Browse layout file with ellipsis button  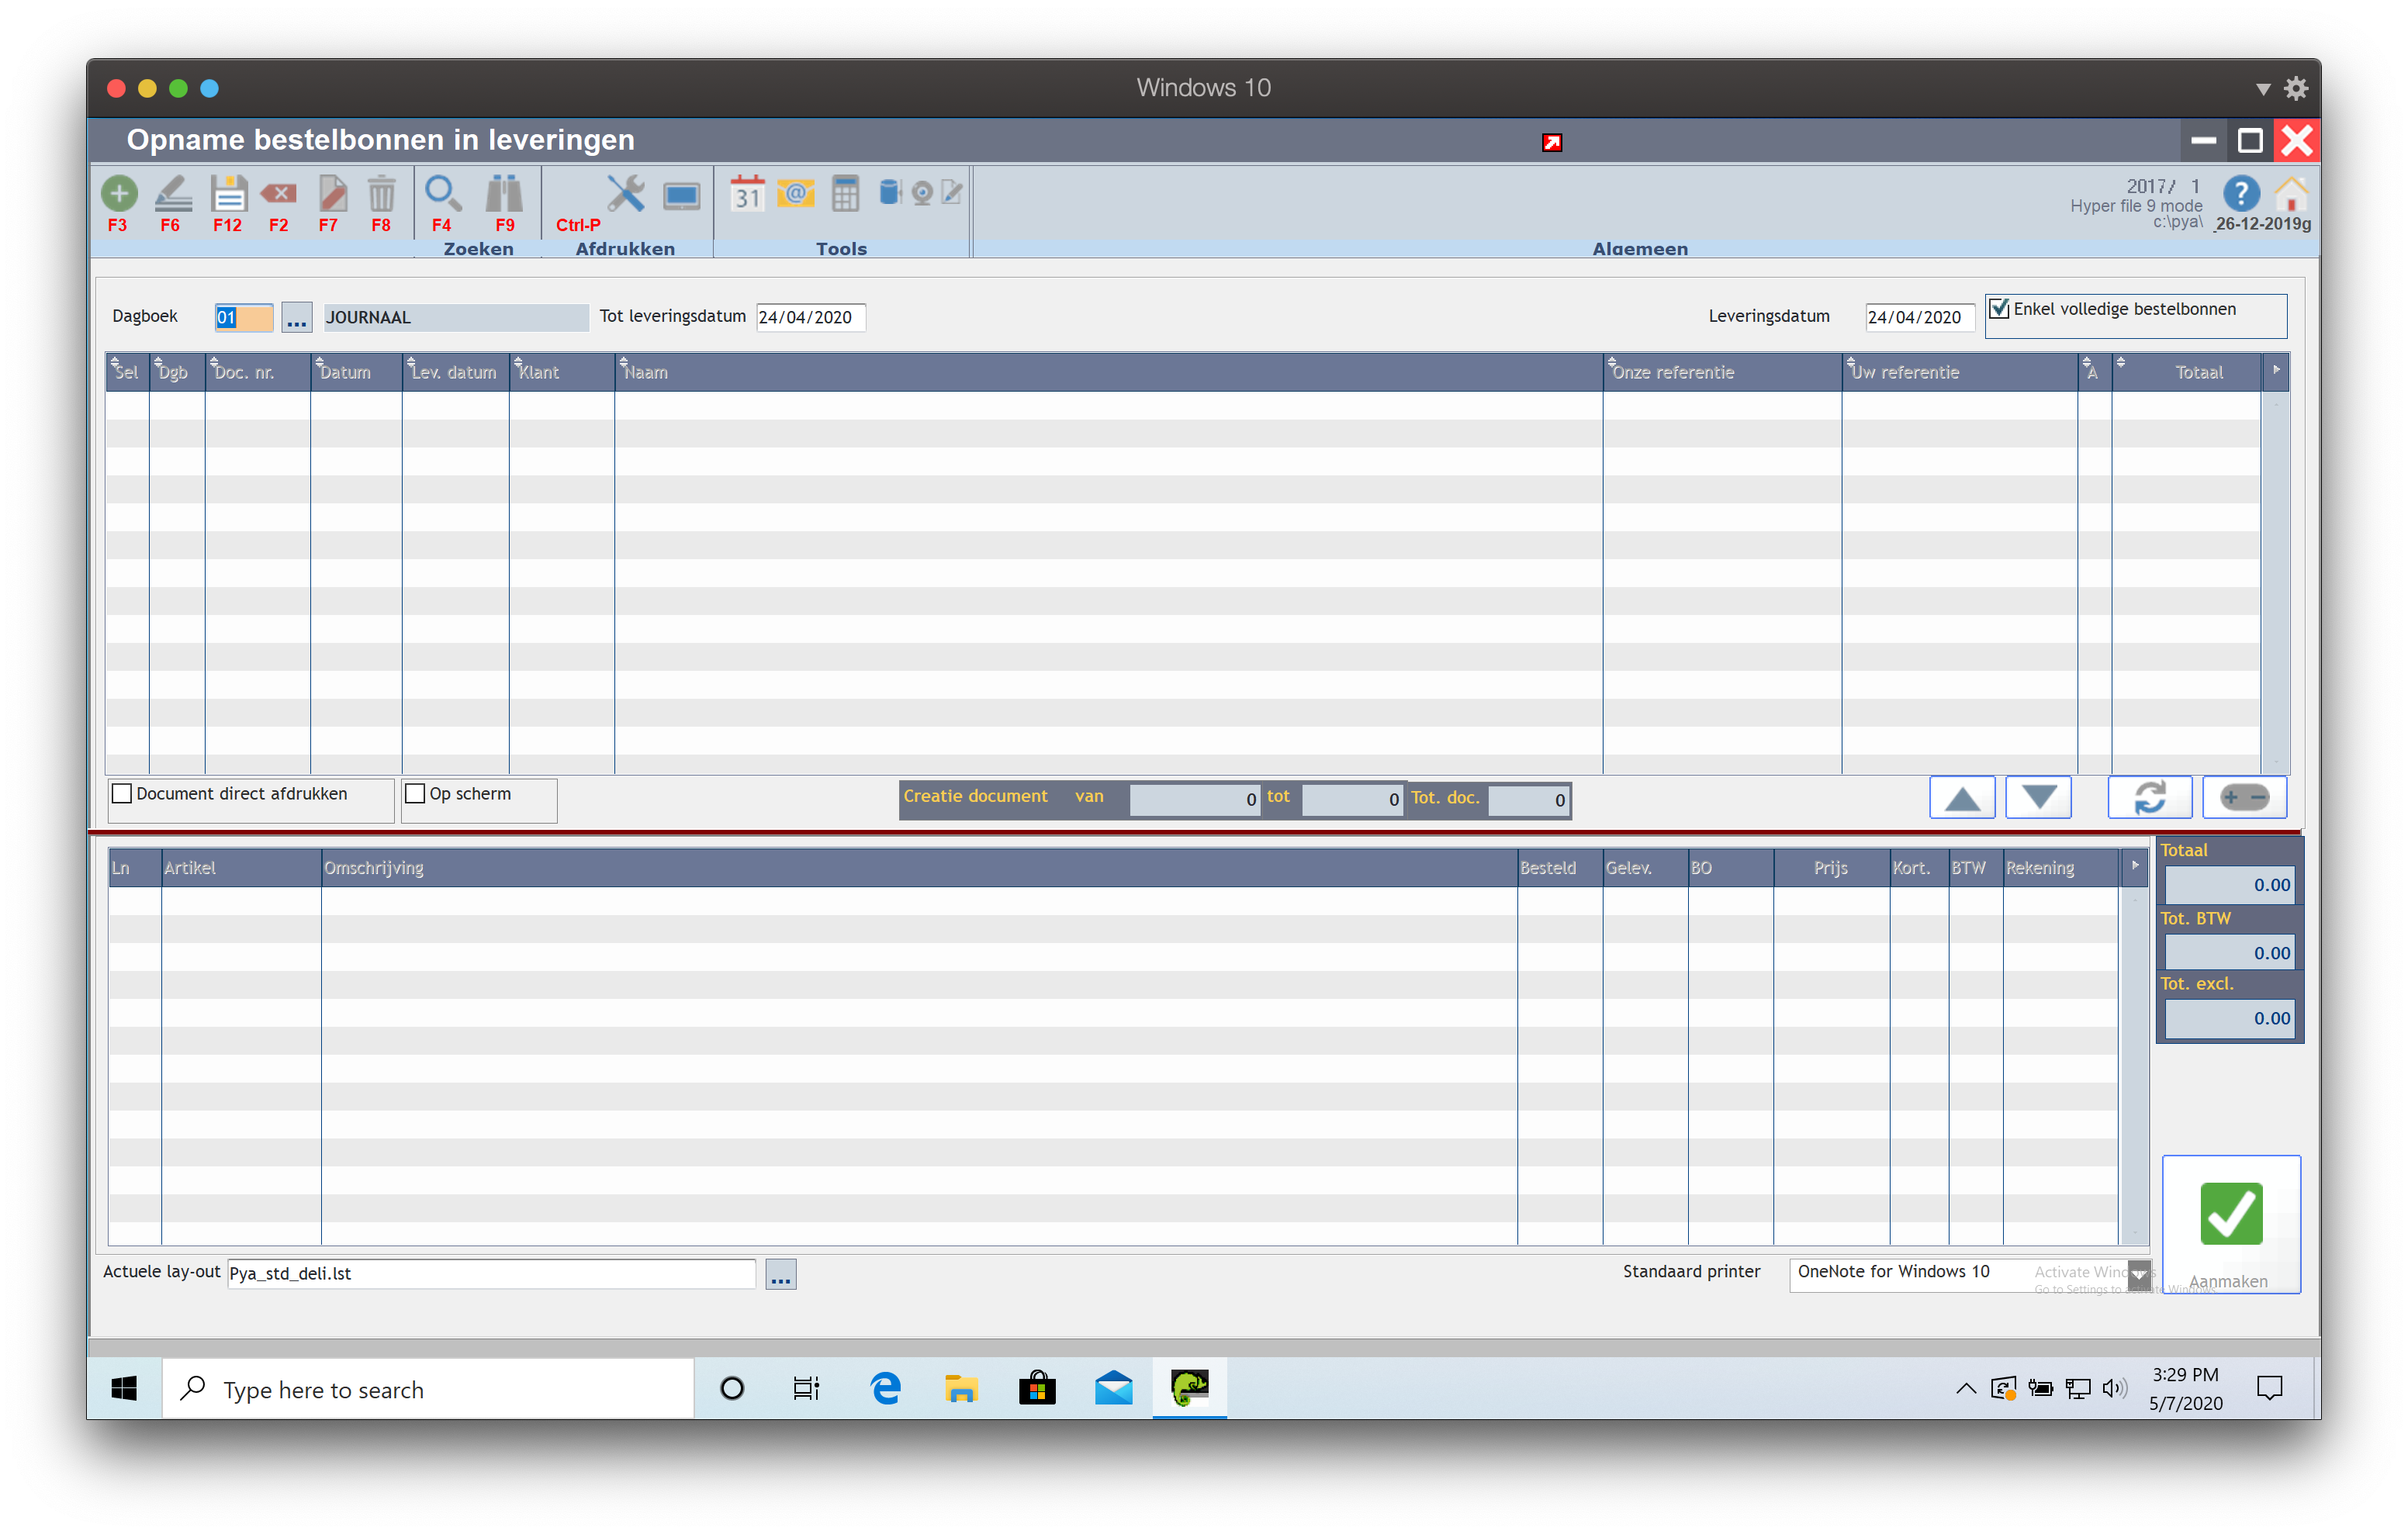[x=781, y=1275]
